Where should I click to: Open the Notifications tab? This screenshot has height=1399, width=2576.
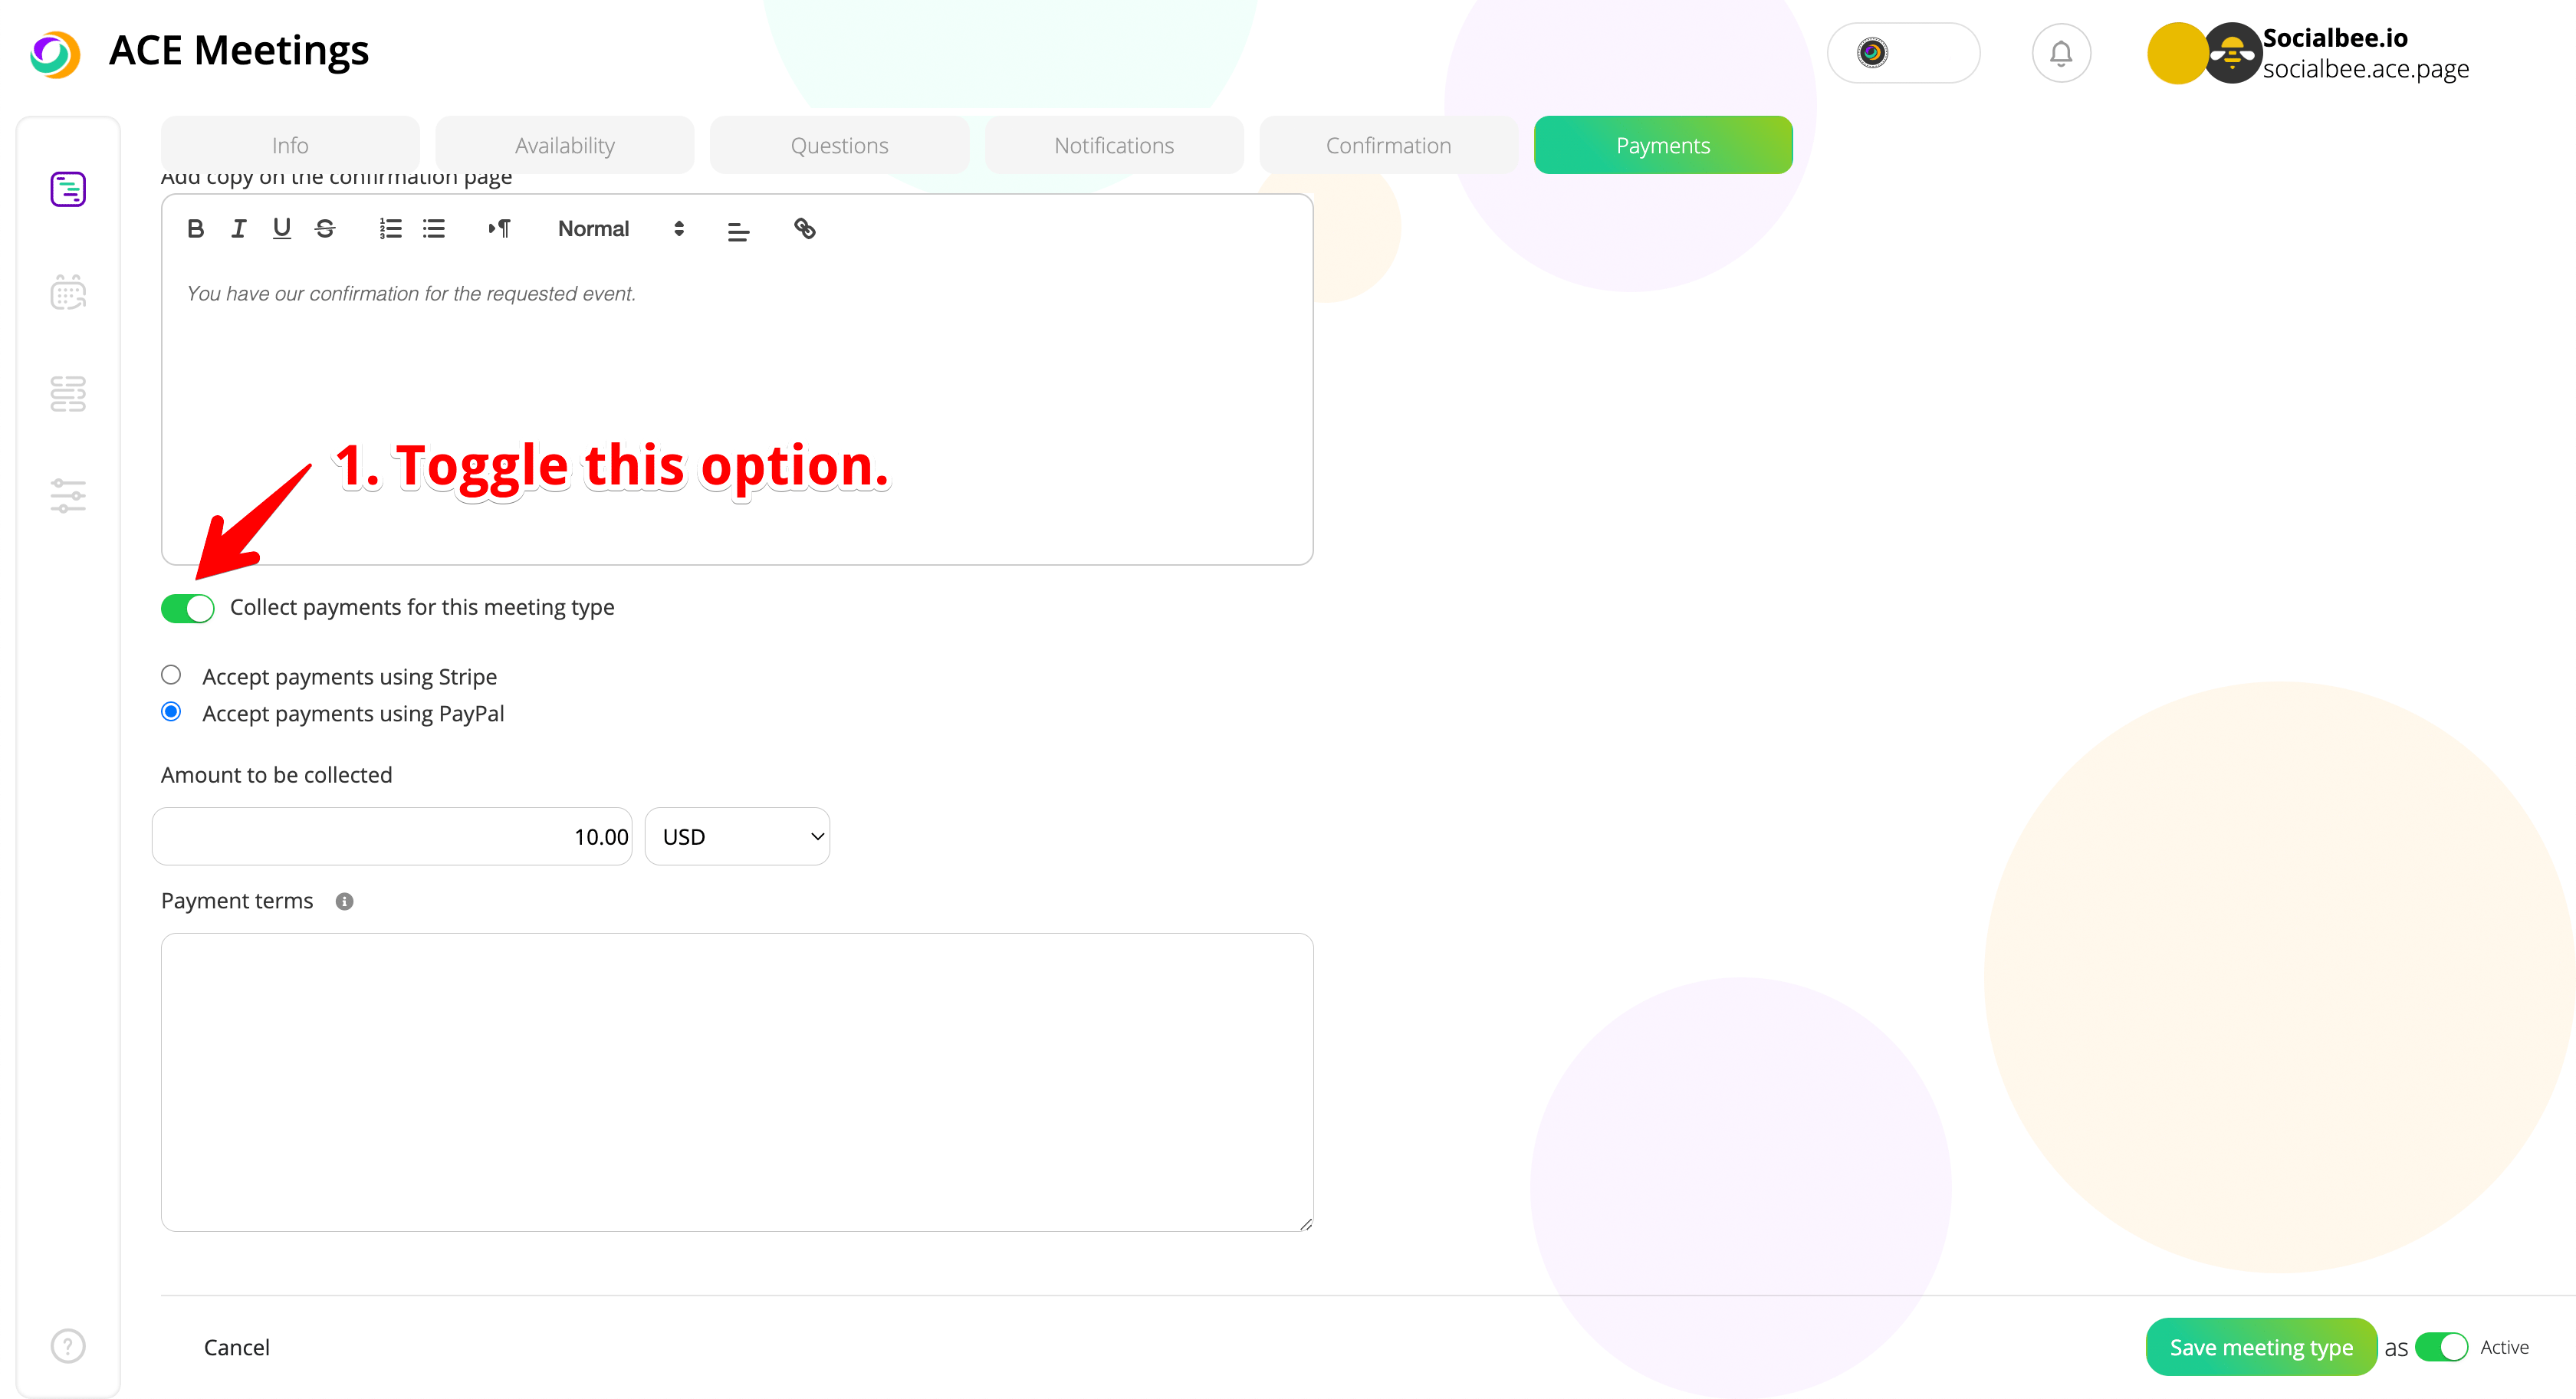coord(1114,145)
